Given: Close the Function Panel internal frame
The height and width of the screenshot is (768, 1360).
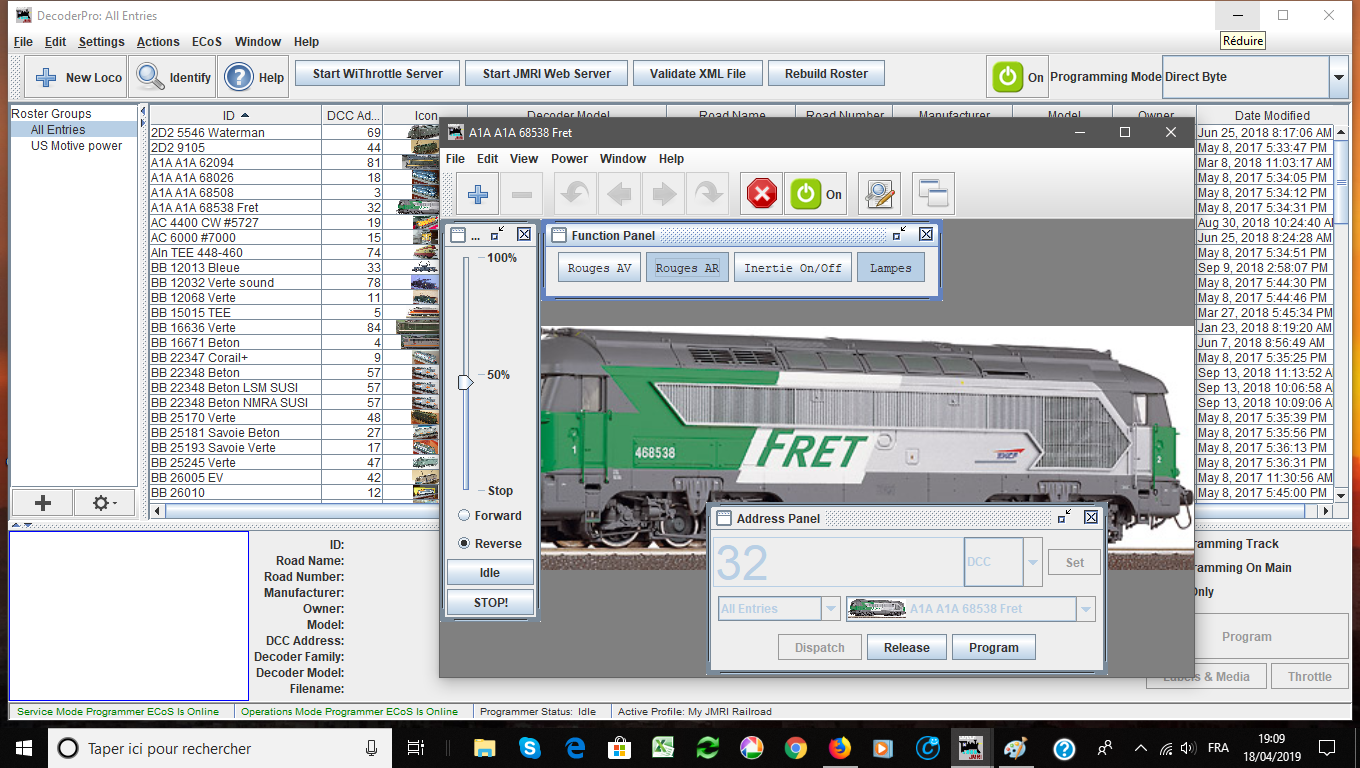Looking at the screenshot, I should (x=926, y=234).
